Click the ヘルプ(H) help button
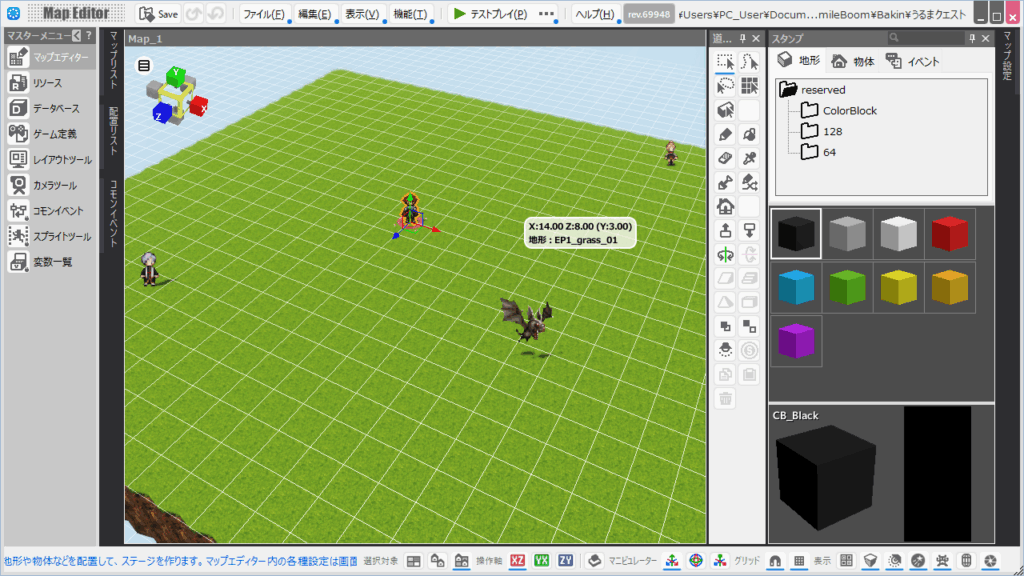 click(x=595, y=14)
